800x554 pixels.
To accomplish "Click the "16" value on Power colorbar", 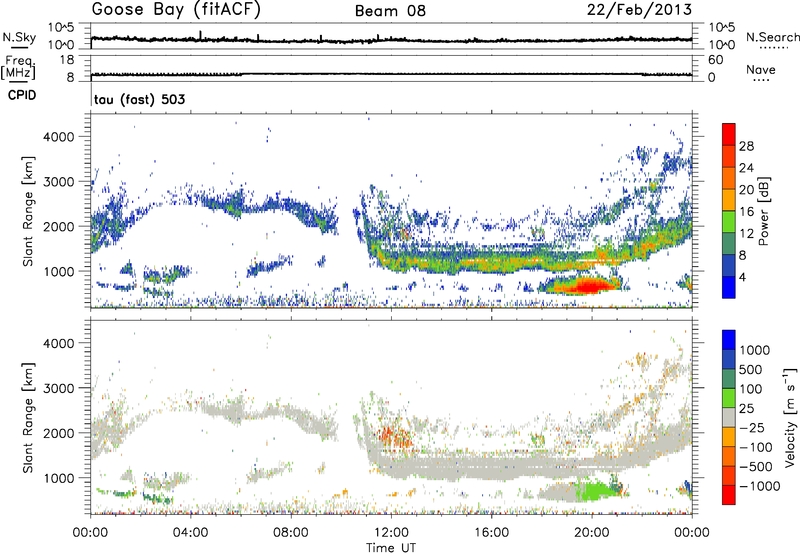I will coord(746,212).
